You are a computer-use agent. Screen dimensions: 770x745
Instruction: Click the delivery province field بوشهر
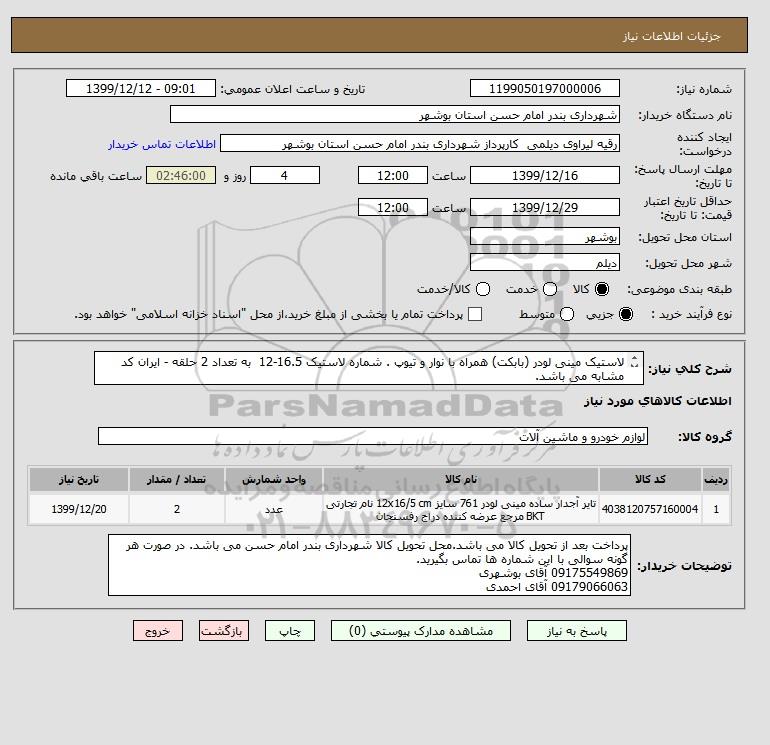click(x=545, y=237)
